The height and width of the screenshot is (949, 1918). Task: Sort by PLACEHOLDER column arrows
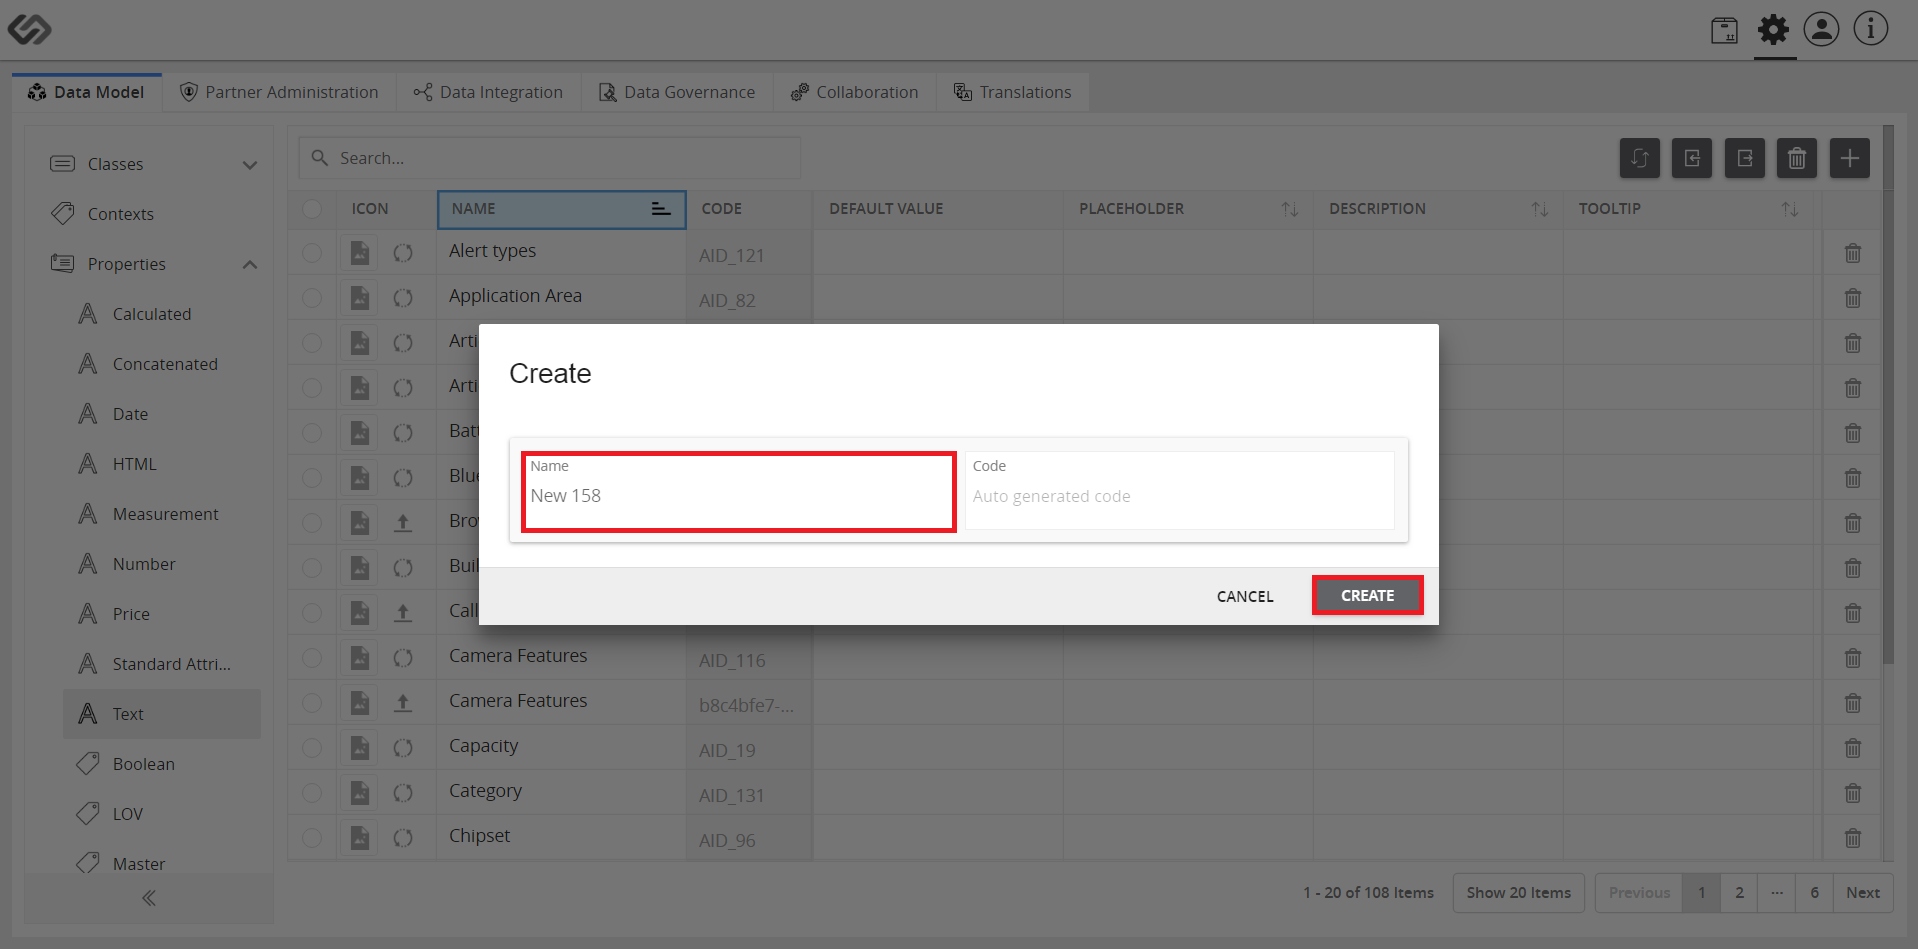tap(1290, 209)
